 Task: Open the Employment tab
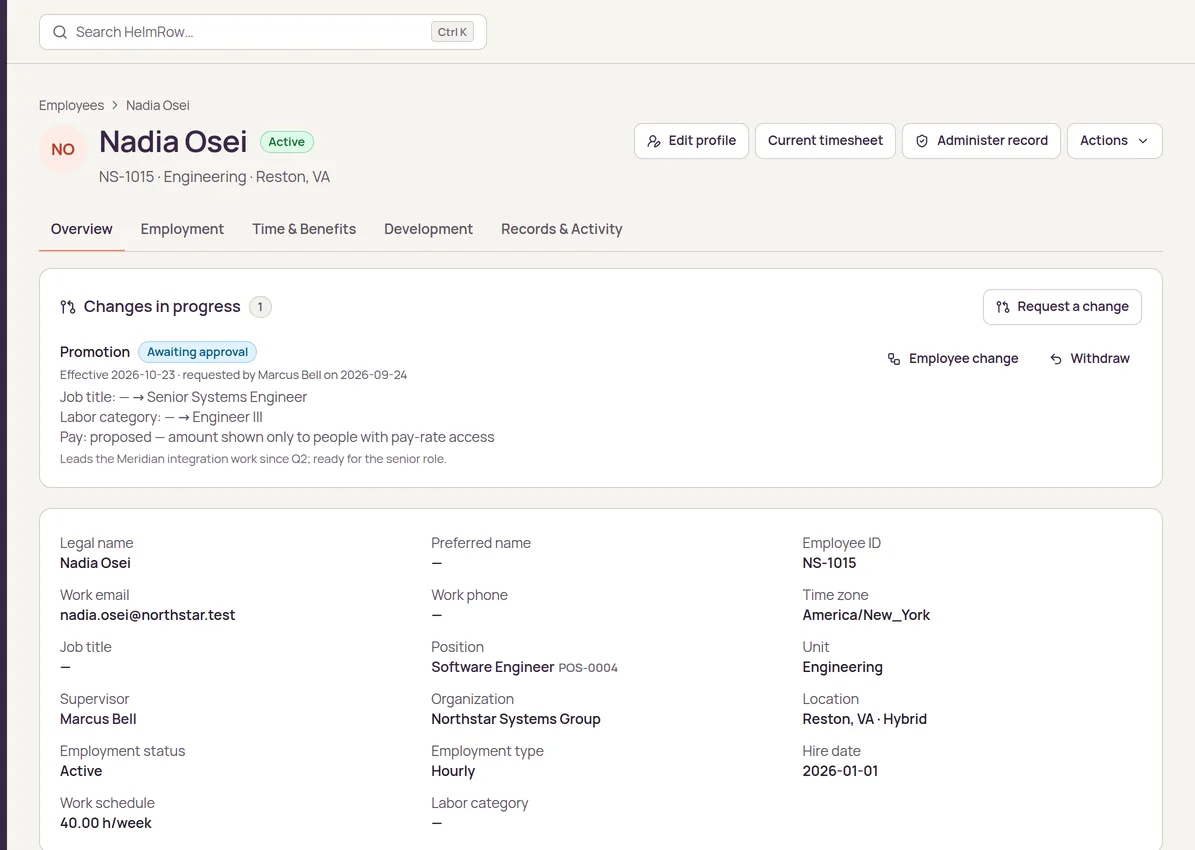click(x=182, y=229)
